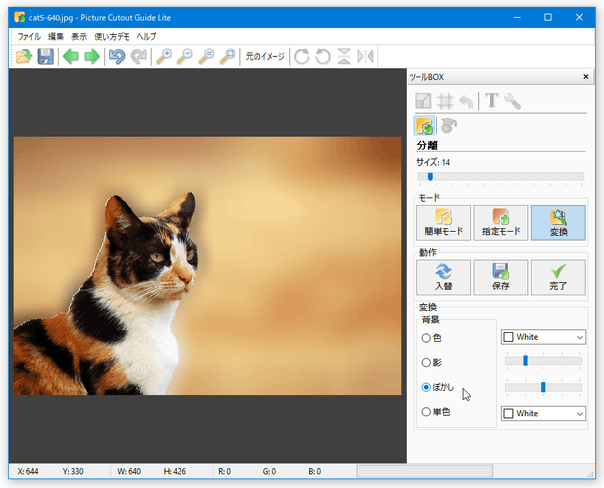604x488 pixels.
Task: Open the 編集 menu
Action: (56, 37)
